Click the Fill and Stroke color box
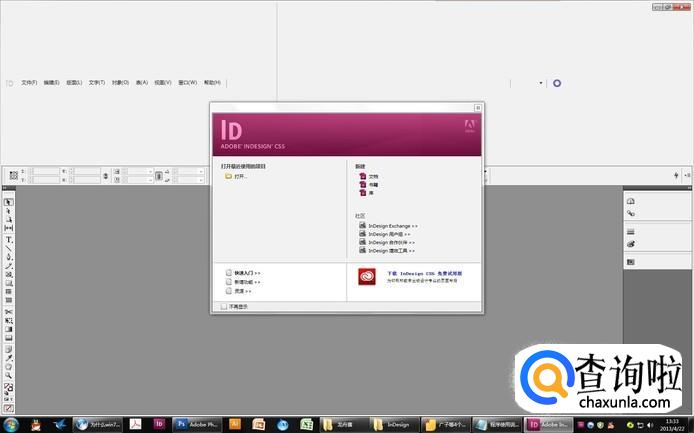This screenshot has height=433, width=694. [8, 388]
